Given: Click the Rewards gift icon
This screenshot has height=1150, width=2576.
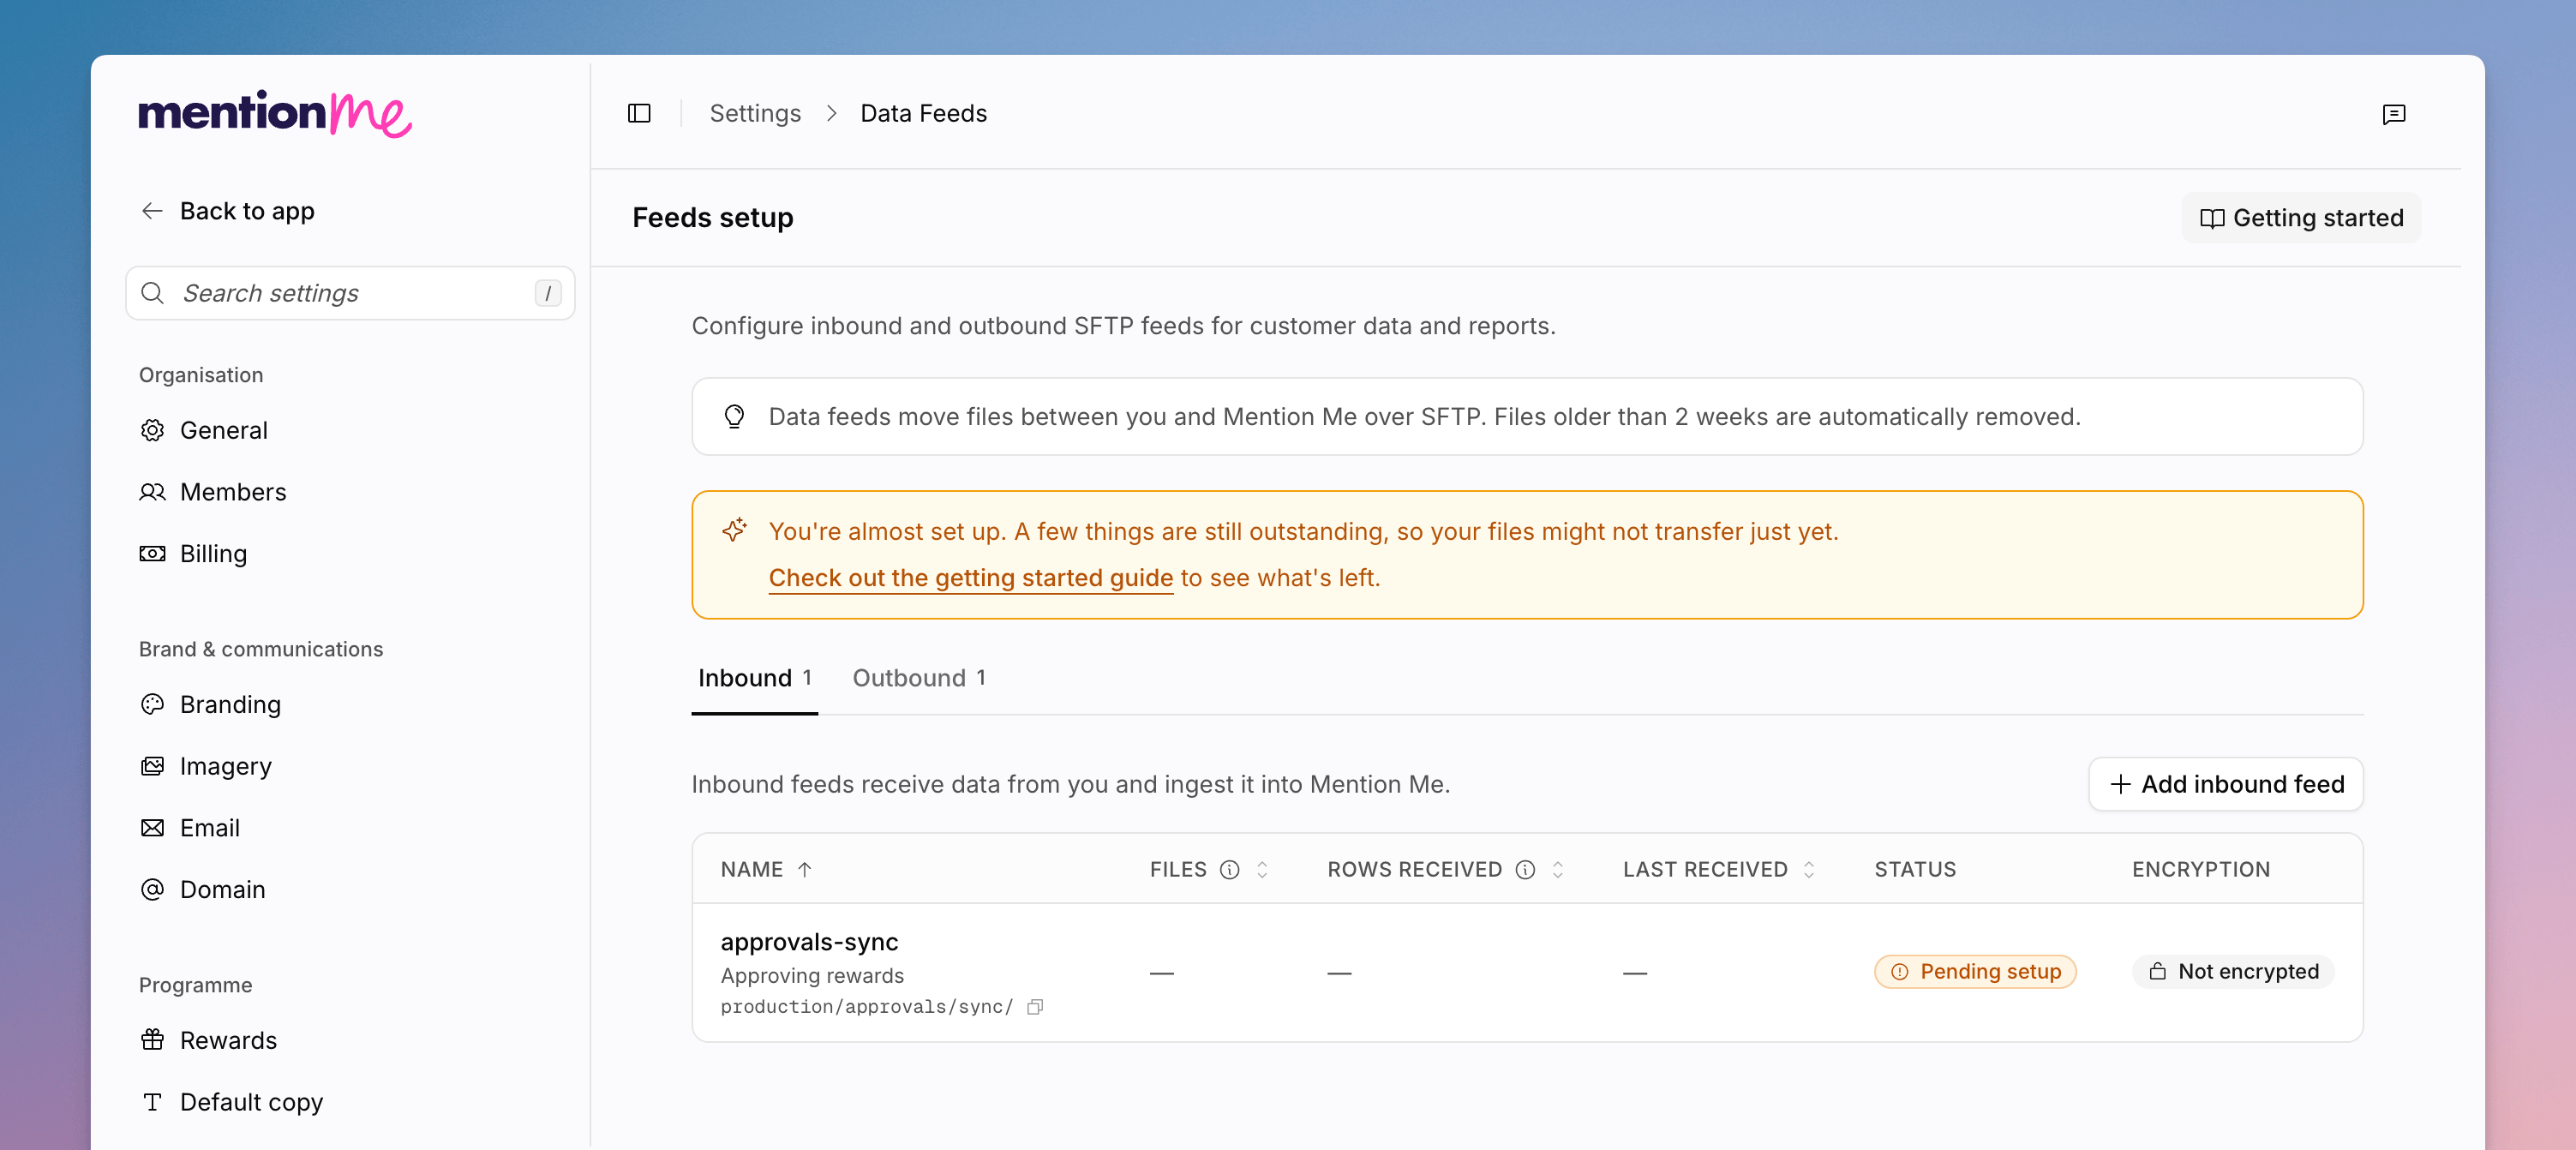Looking at the screenshot, I should [x=152, y=1040].
